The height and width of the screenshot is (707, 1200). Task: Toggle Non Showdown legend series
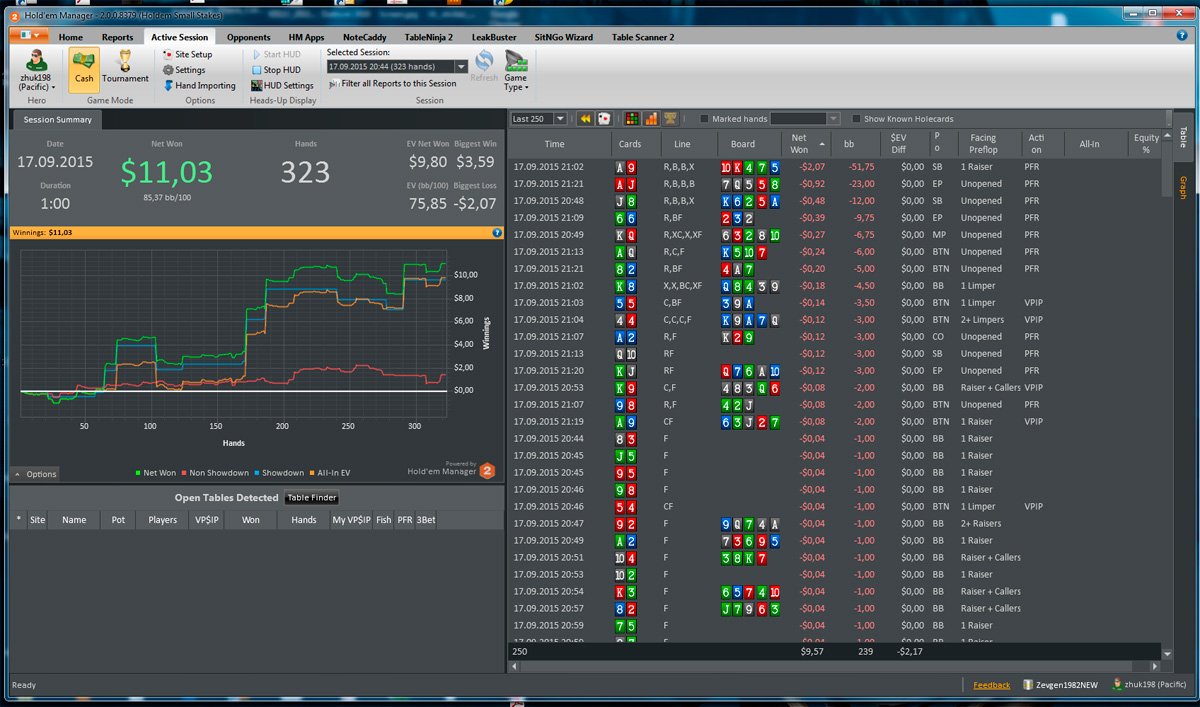[215, 473]
